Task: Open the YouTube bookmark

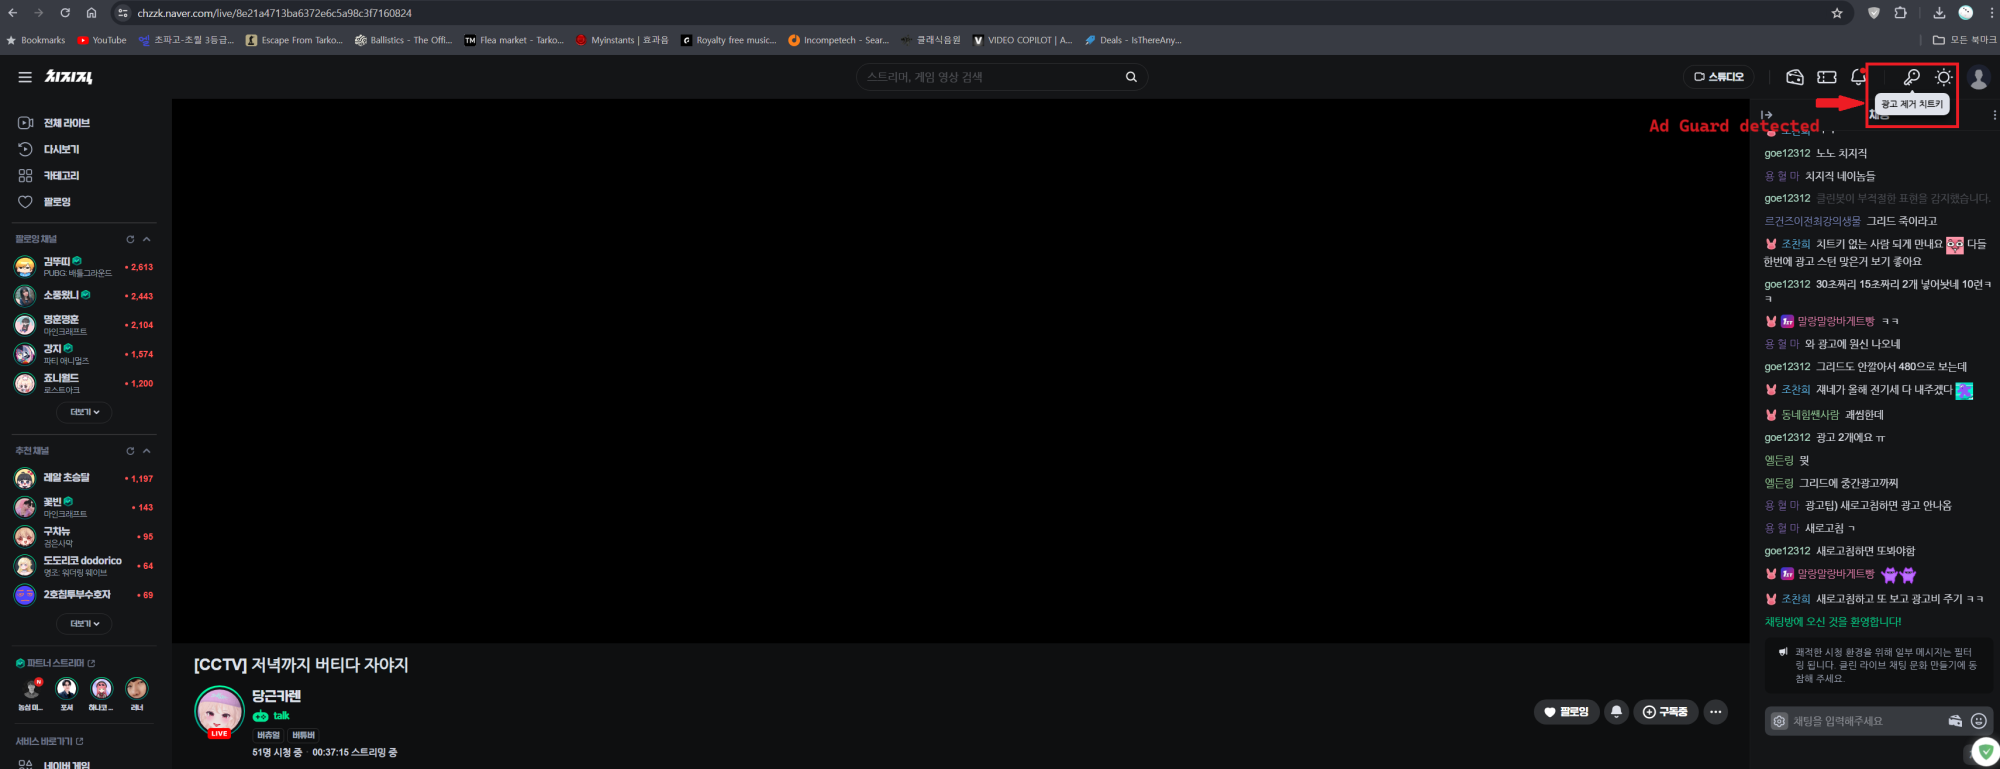Action: (x=102, y=40)
